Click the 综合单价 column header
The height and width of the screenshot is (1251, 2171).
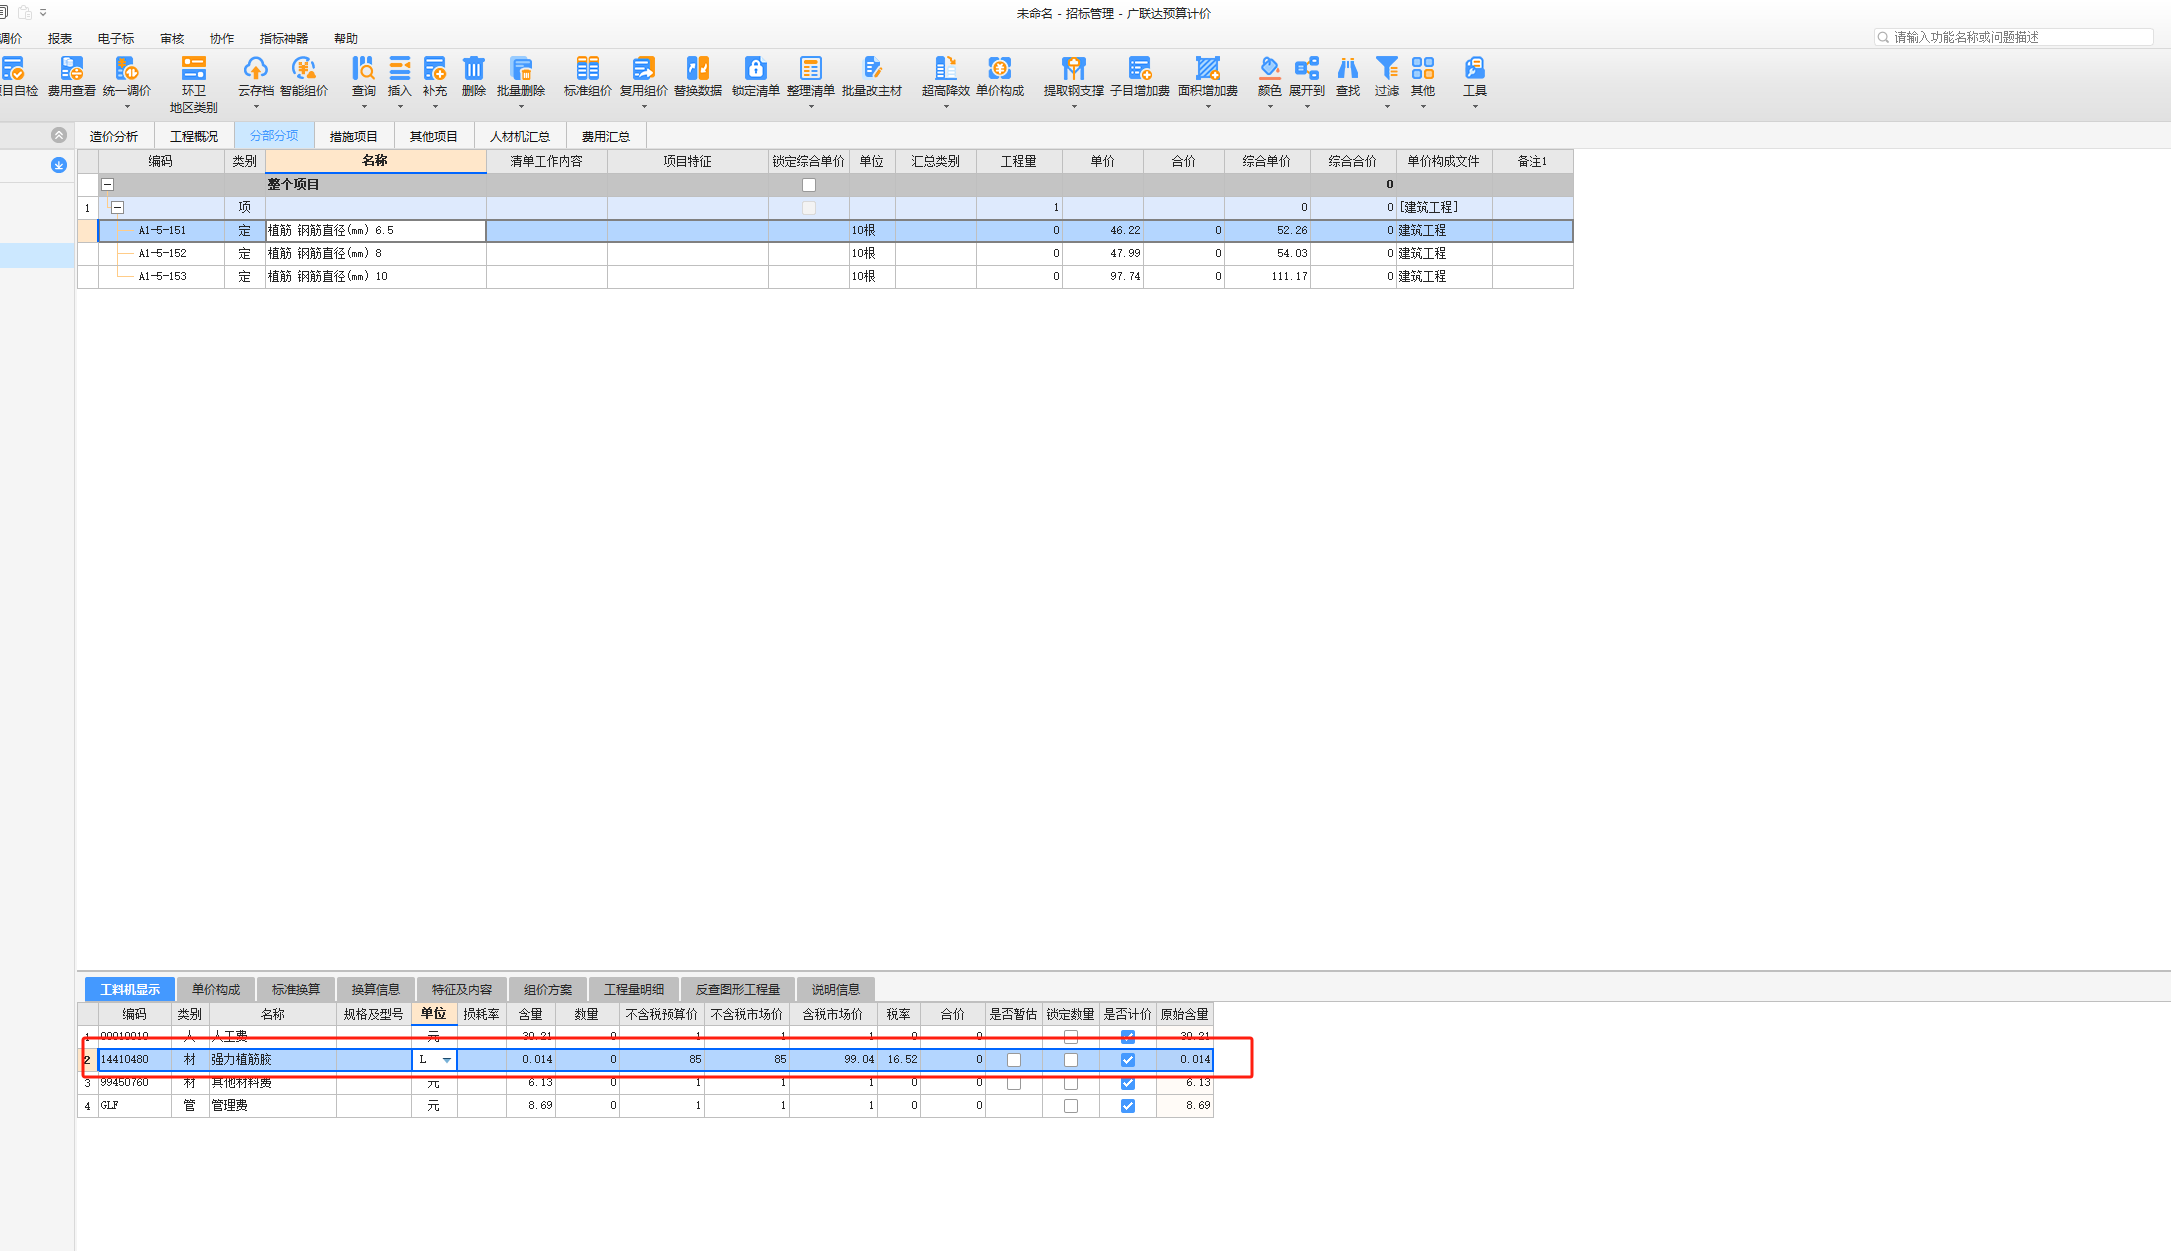1267,161
